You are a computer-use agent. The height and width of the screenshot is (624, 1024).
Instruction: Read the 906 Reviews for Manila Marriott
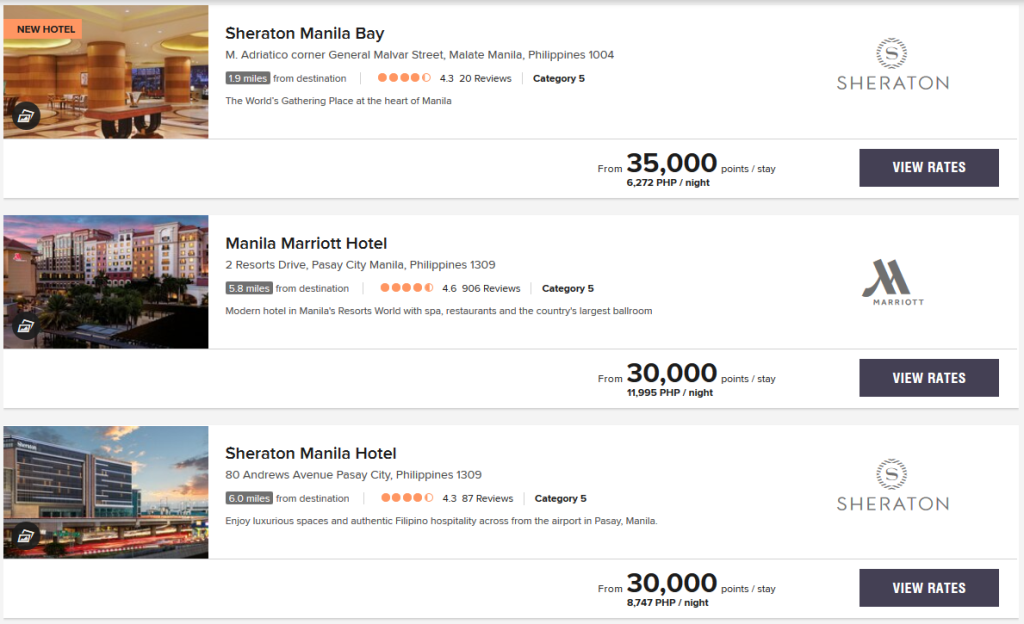(491, 288)
